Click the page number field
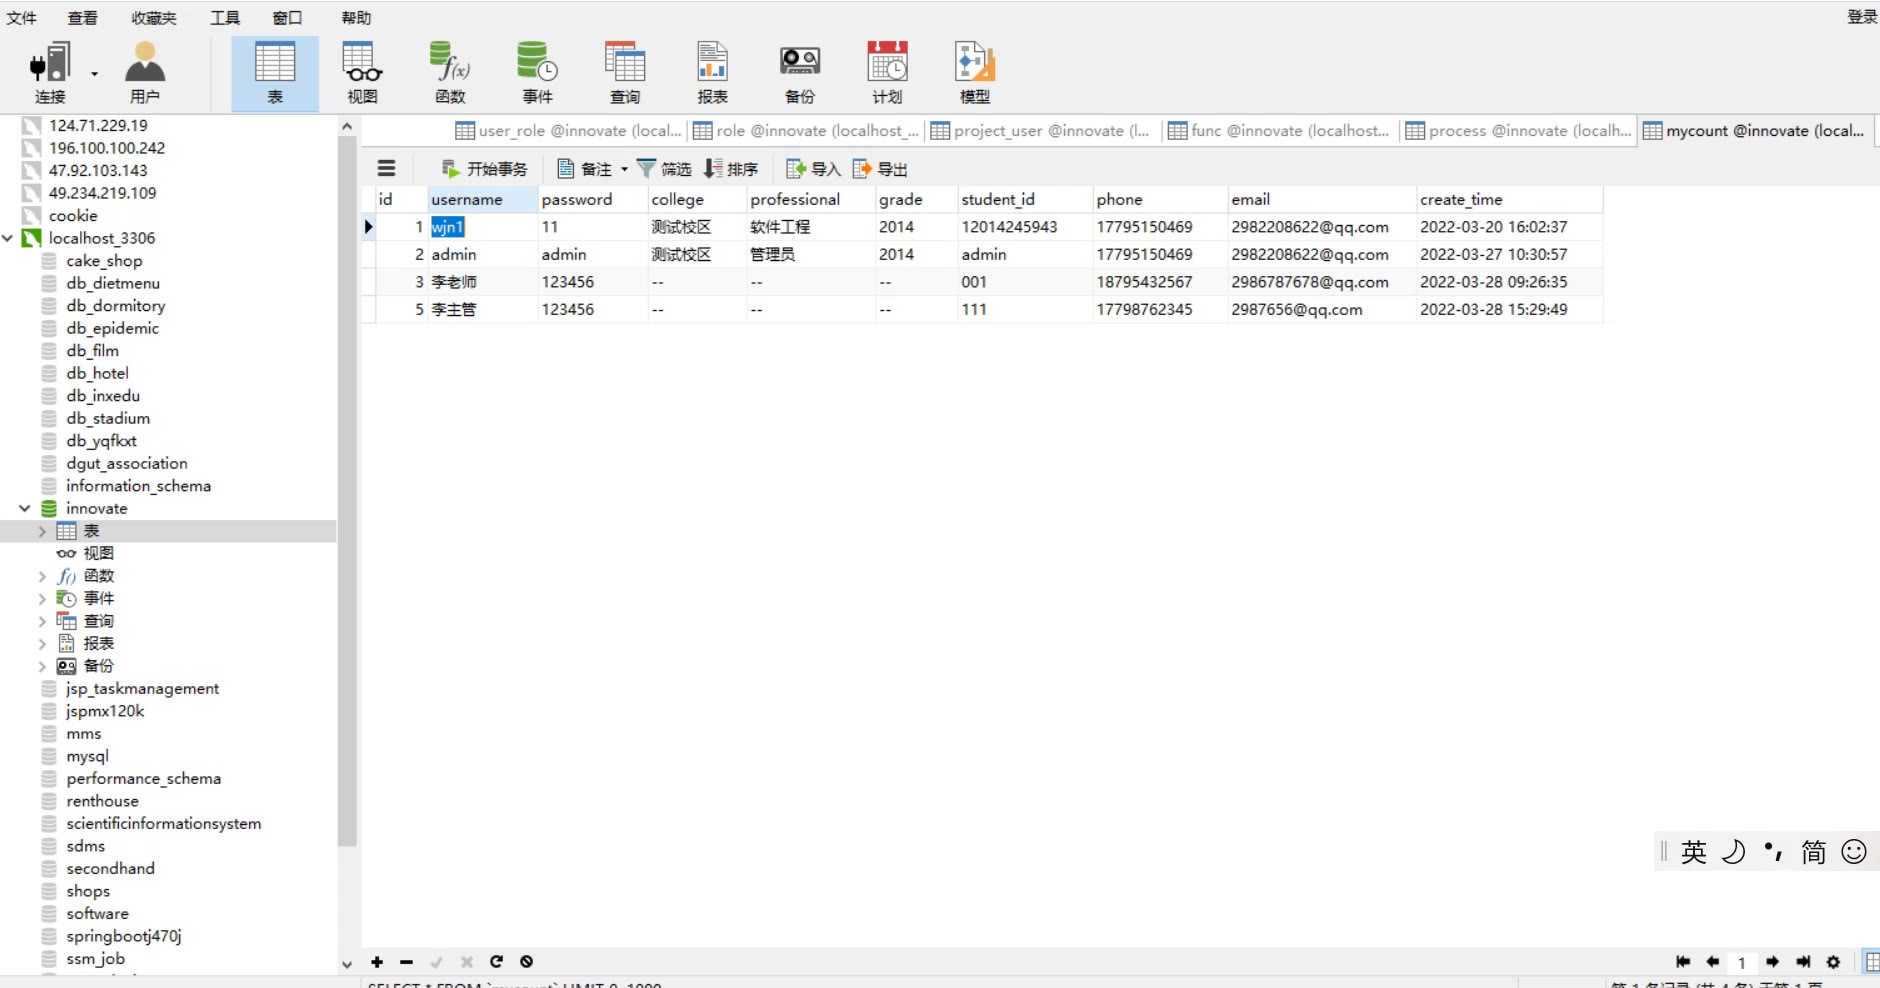Screen dimensions: 1880x988 [x=1742, y=963]
